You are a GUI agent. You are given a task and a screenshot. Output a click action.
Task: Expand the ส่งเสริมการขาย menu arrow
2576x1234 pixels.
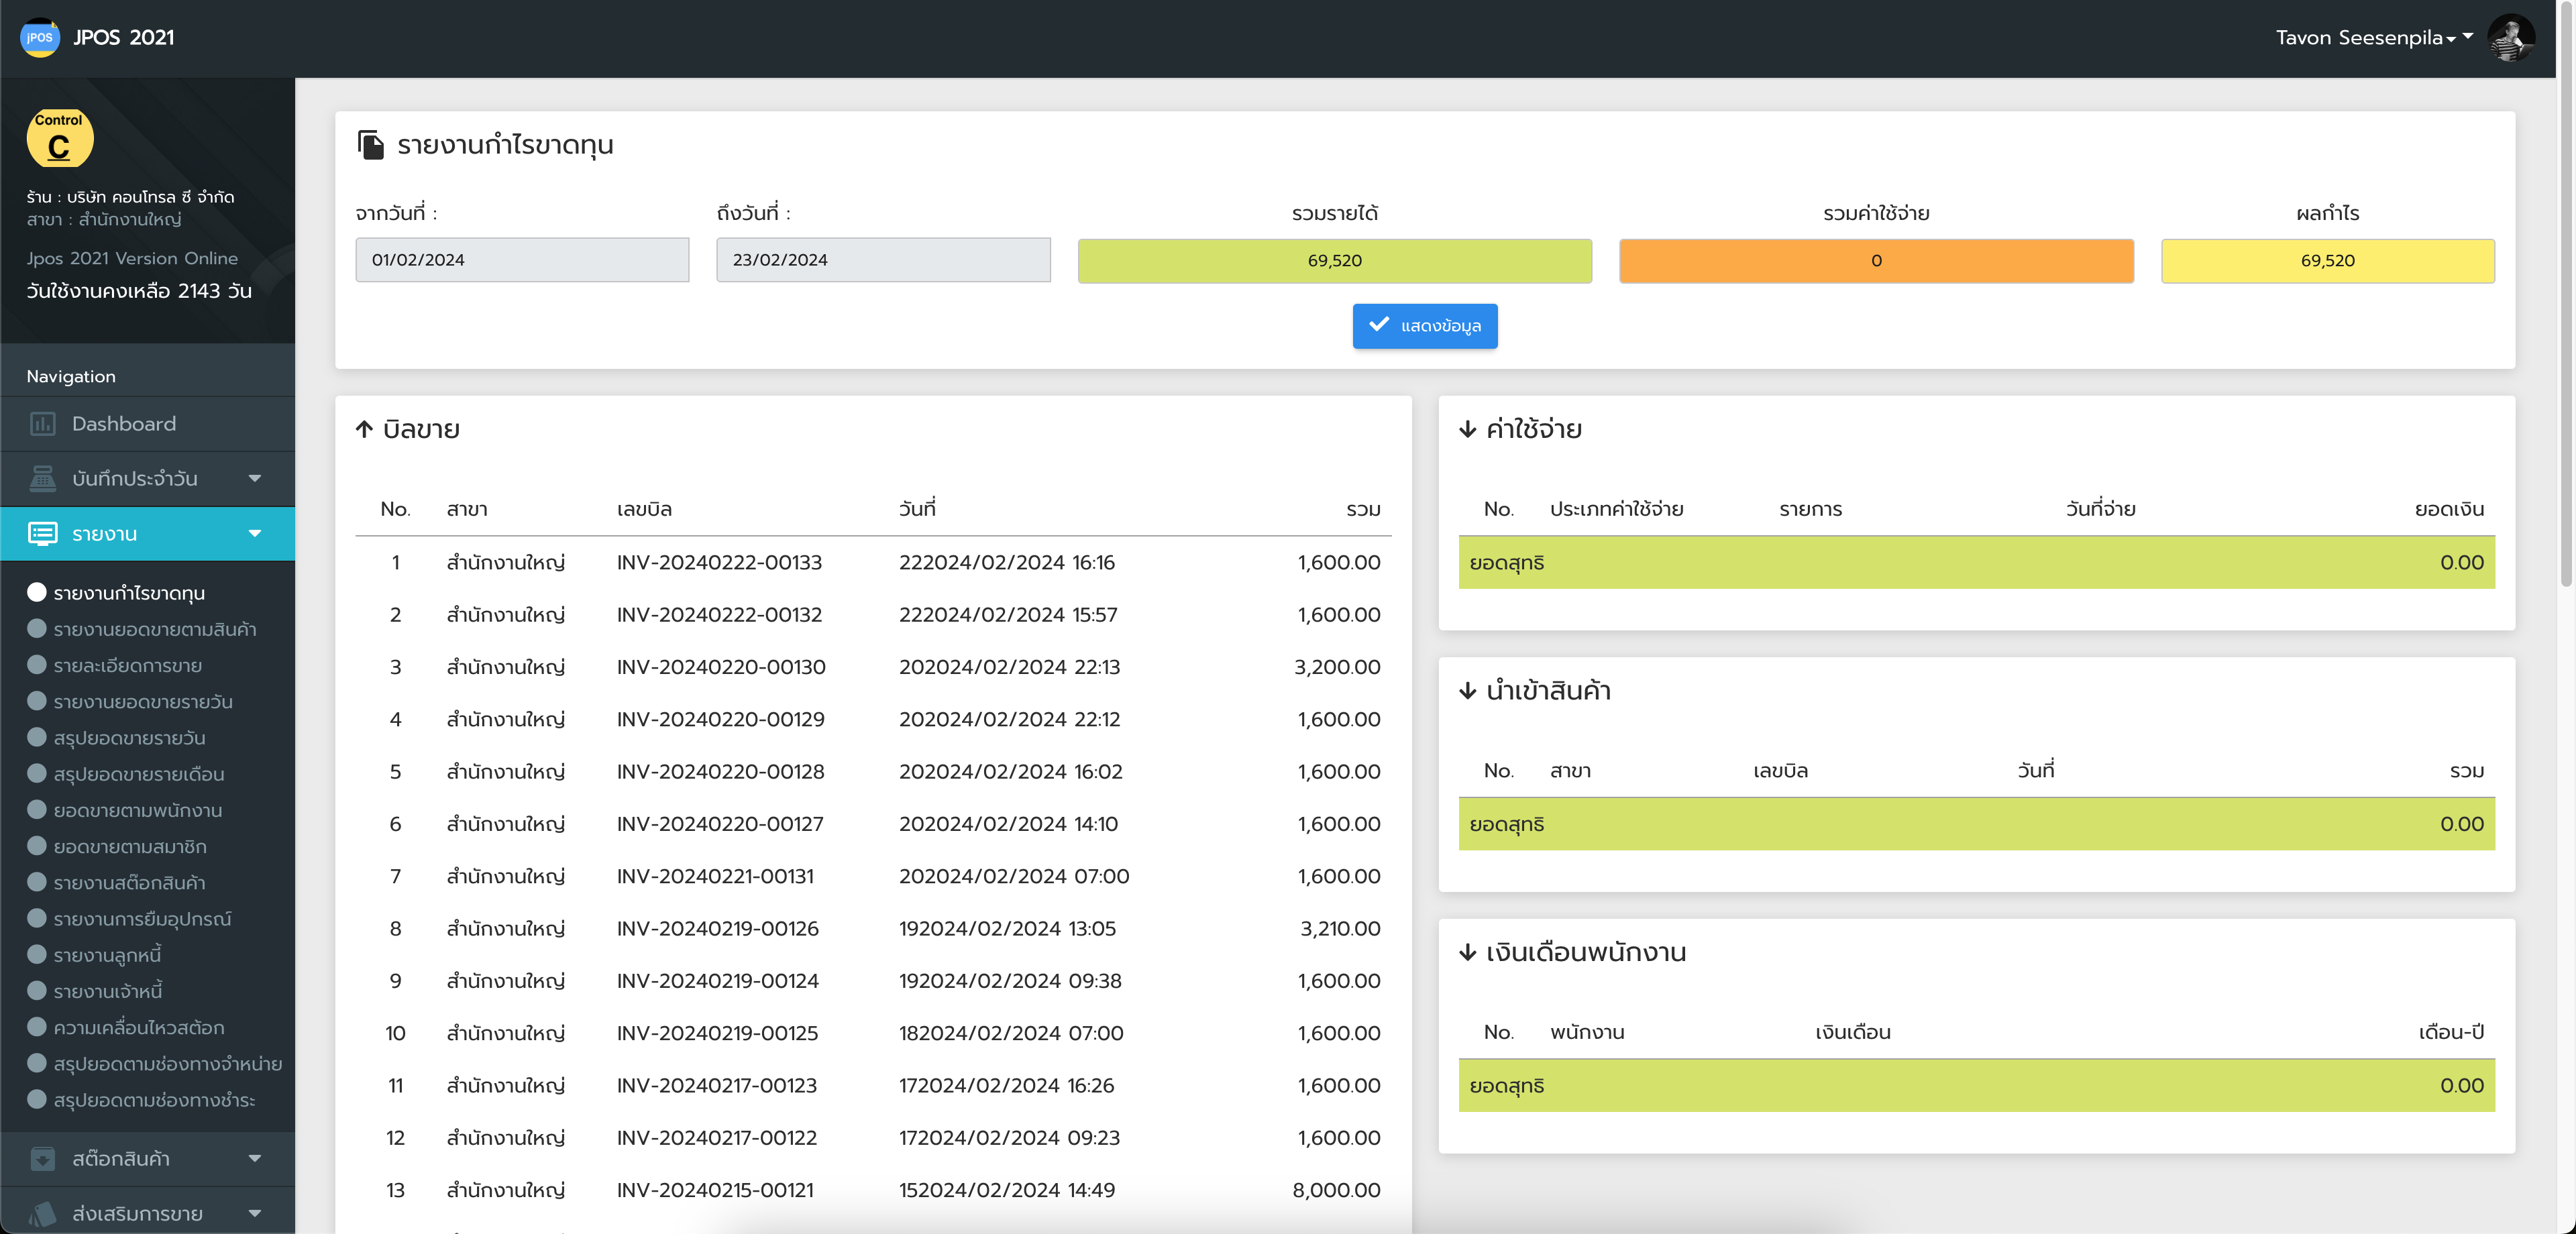tap(255, 1214)
